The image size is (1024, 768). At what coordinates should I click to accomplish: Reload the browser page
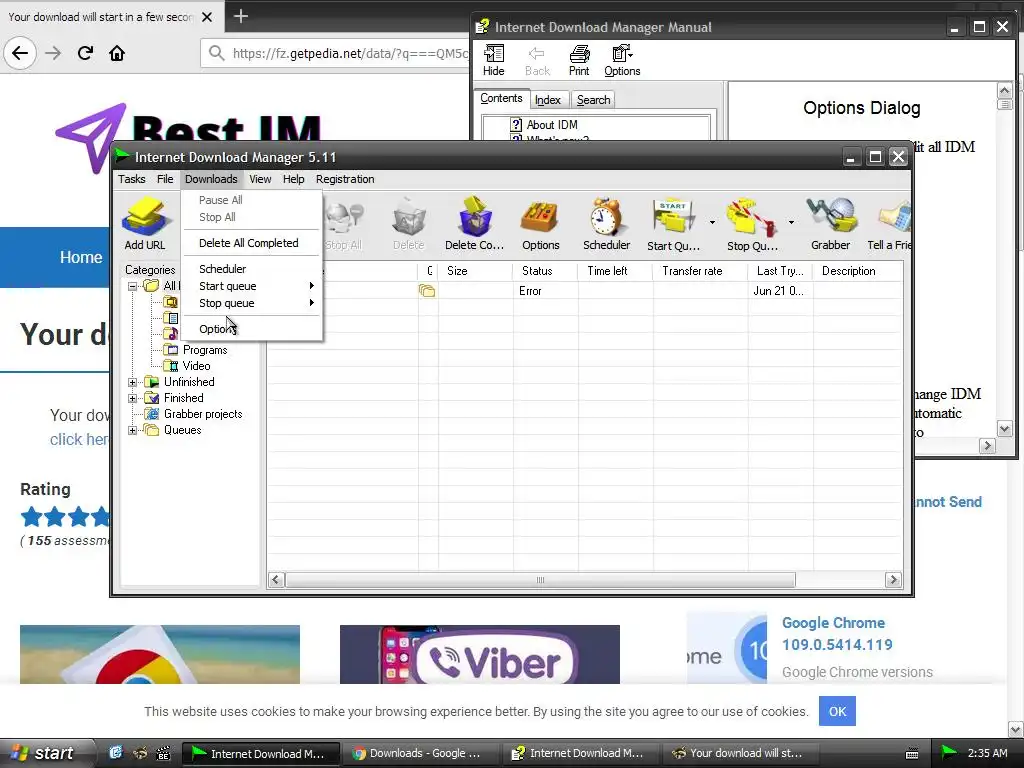85,53
